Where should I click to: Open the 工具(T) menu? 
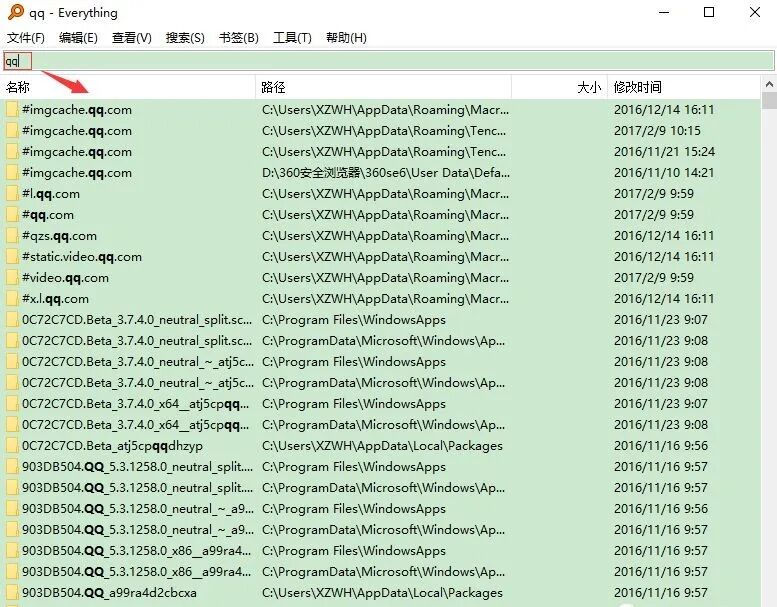292,38
